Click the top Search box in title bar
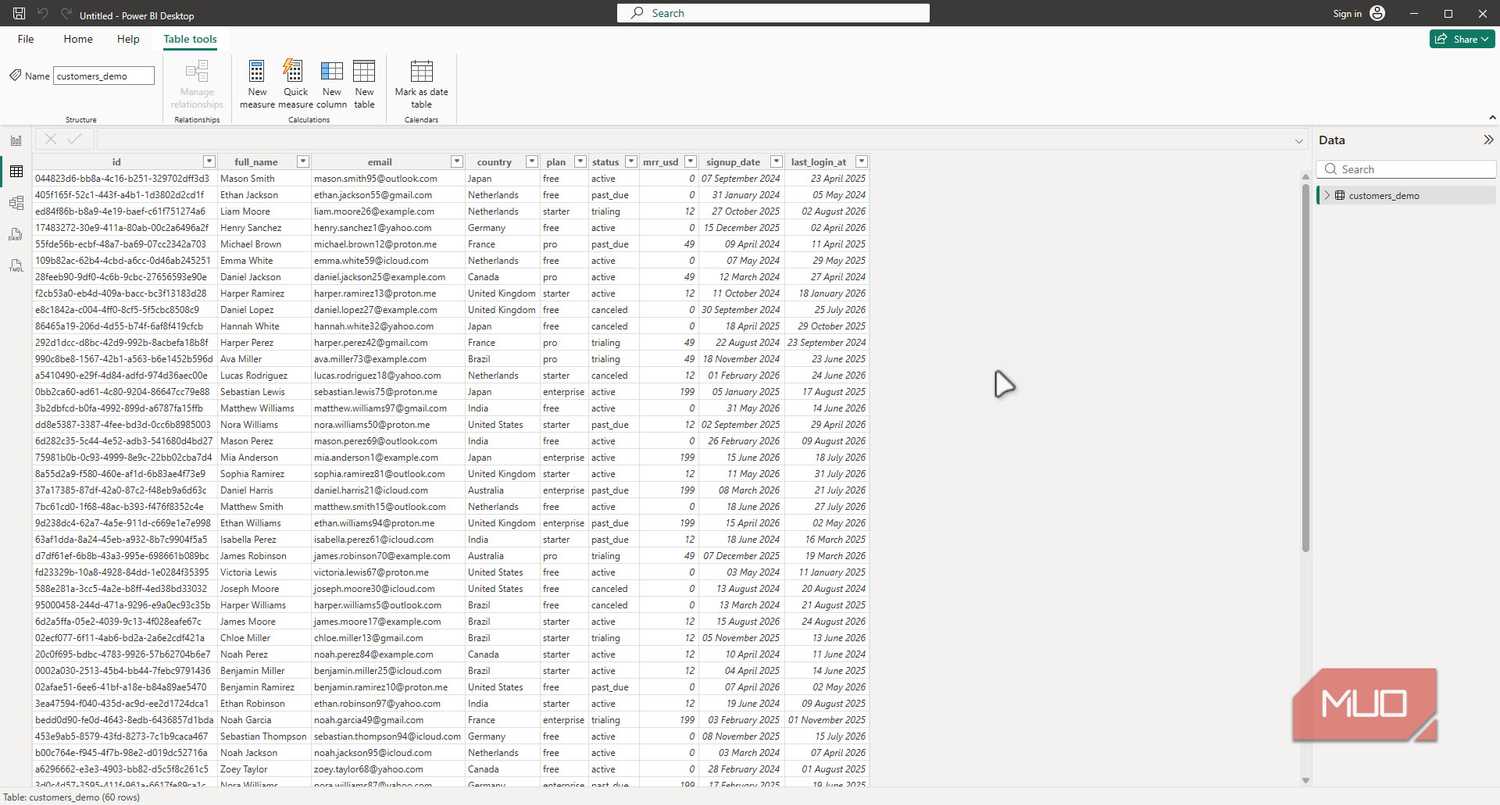1500x805 pixels. [x=774, y=13]
